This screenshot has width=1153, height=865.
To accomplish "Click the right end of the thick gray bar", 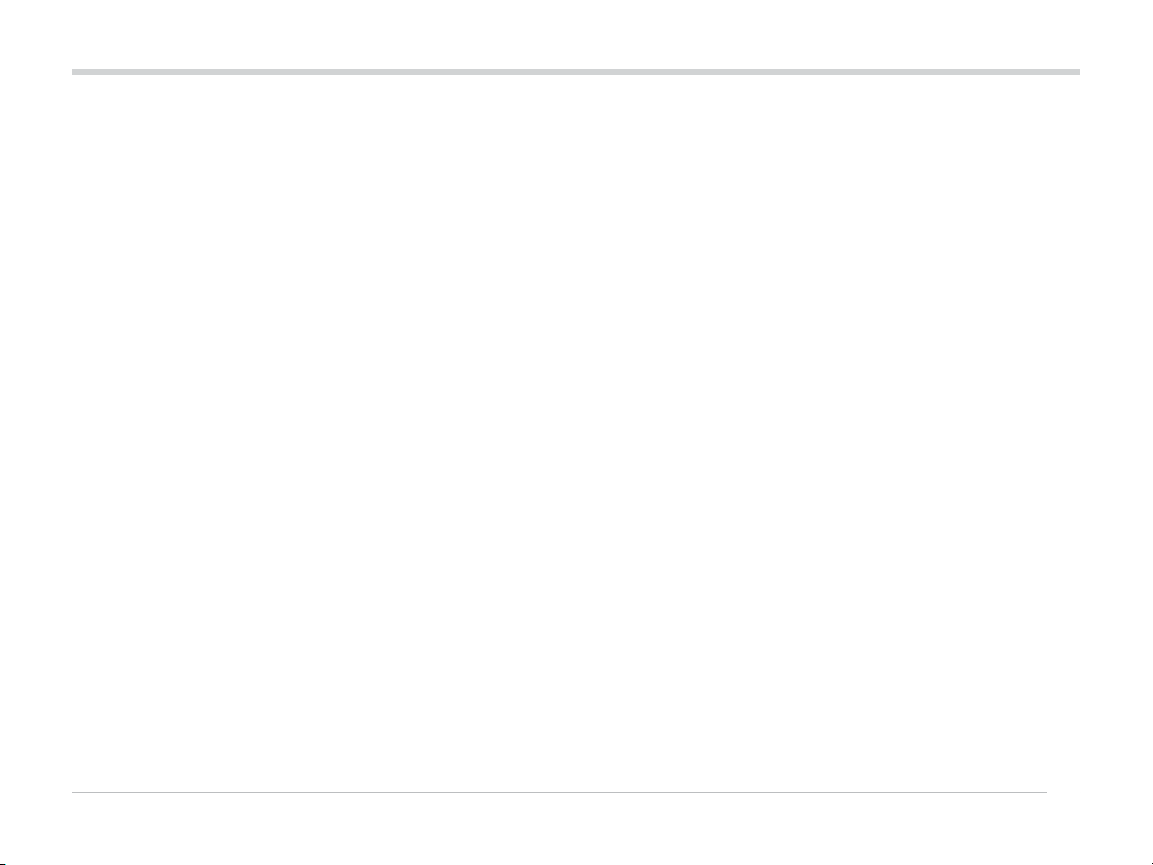I will (x=1076, y=72).
